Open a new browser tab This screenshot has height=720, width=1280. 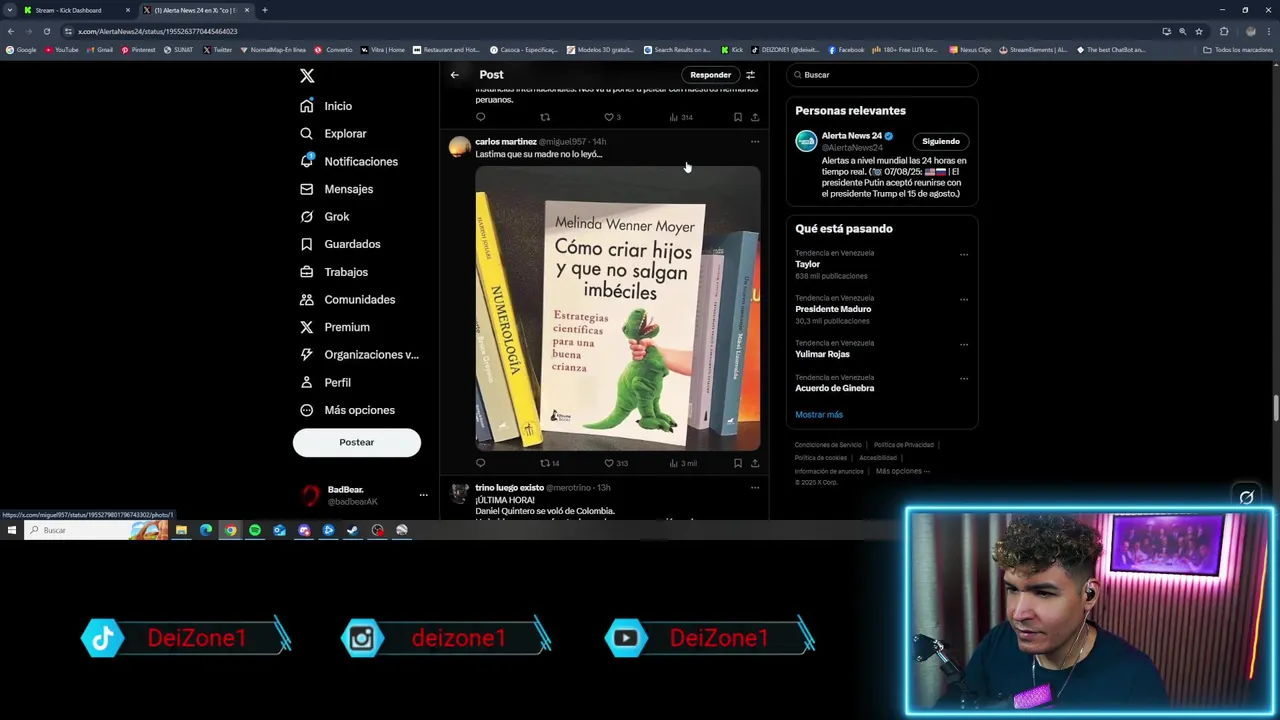(x=264, y=10)
